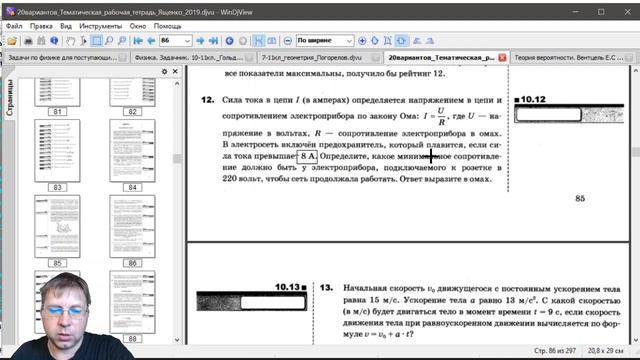The height and width of the screenshot is (360, 640).
Task: Select the Hand drag tool
Action: click(x=71, y=41)
